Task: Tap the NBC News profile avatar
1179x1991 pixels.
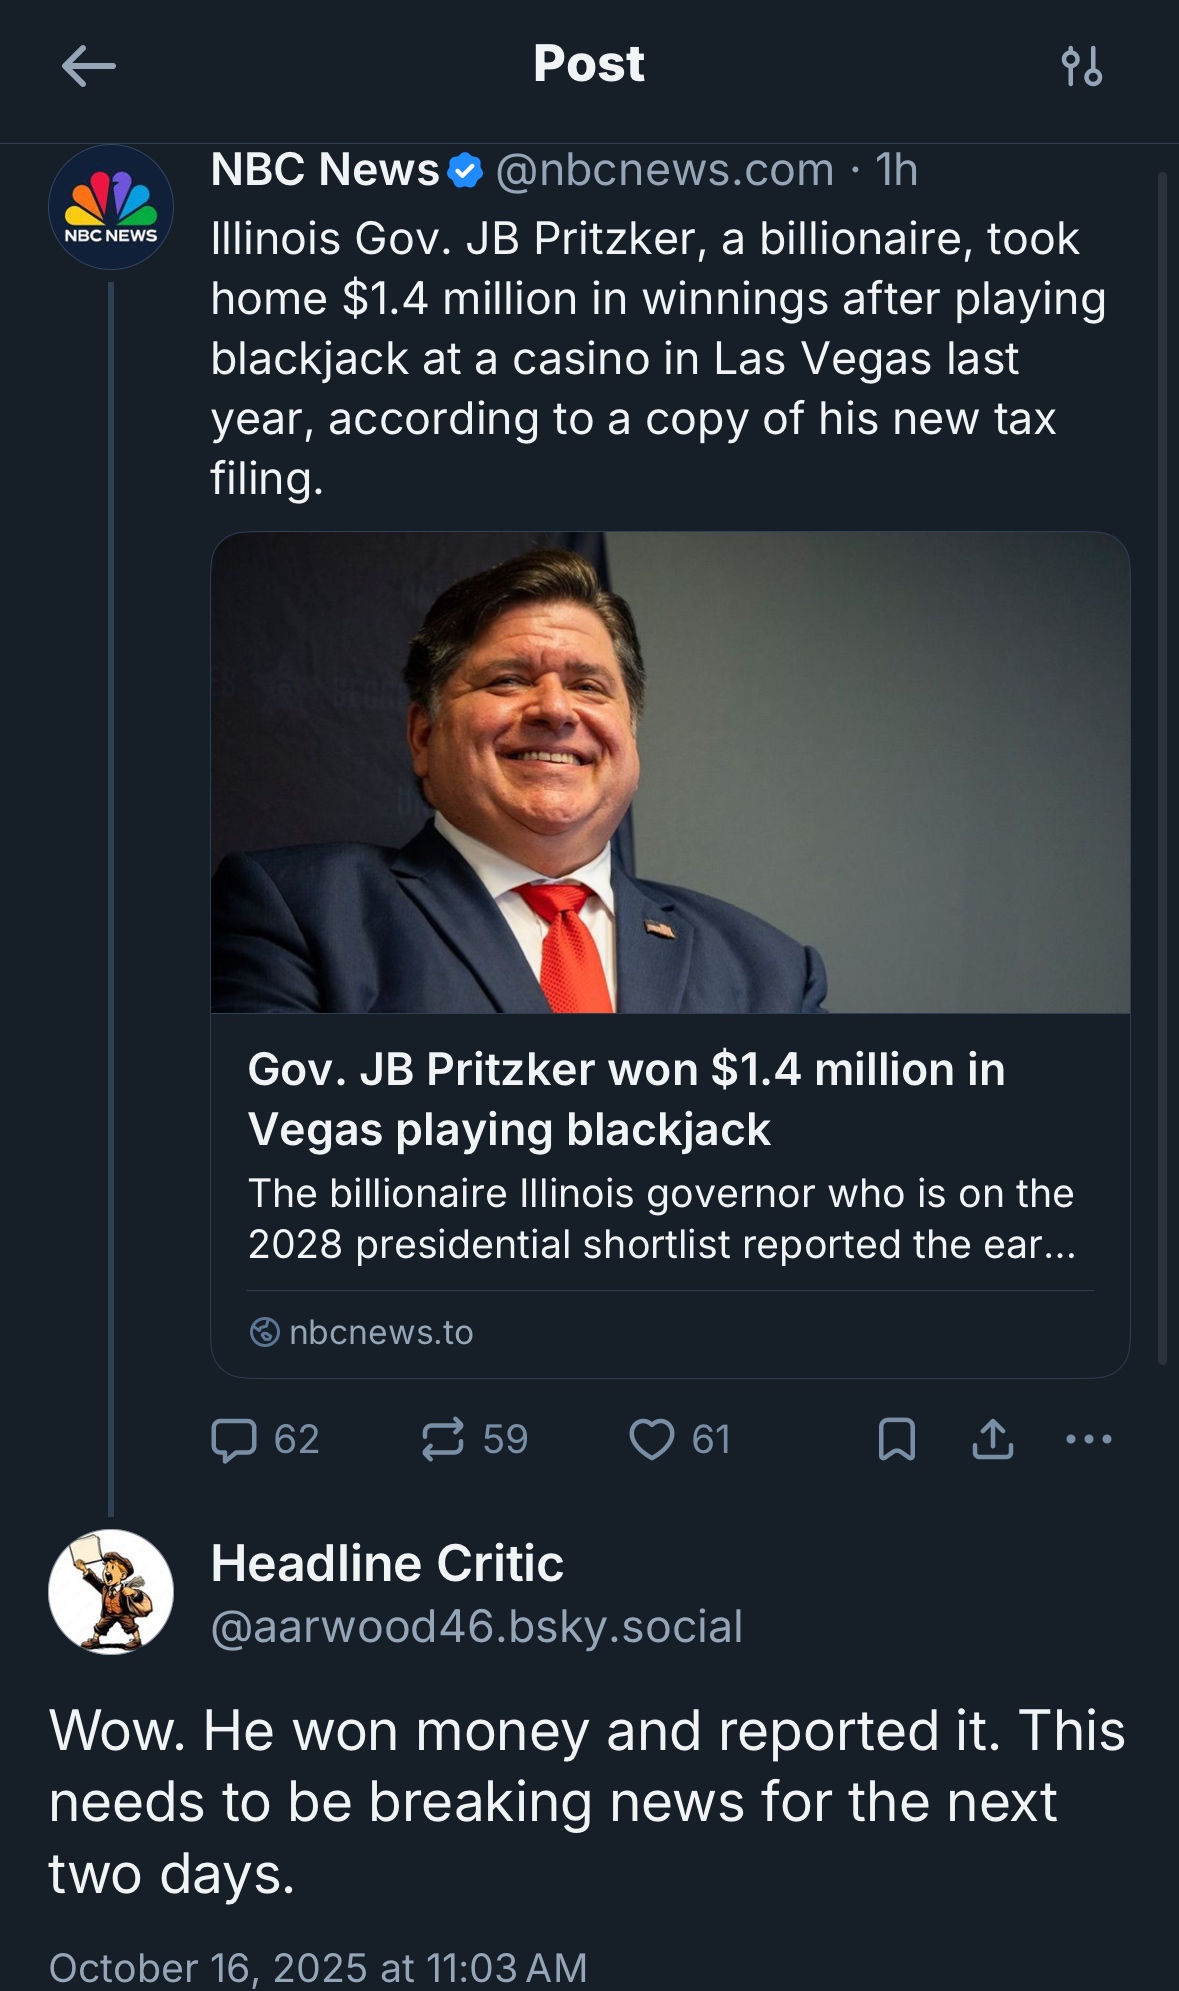Action: (x=111, y=207)
